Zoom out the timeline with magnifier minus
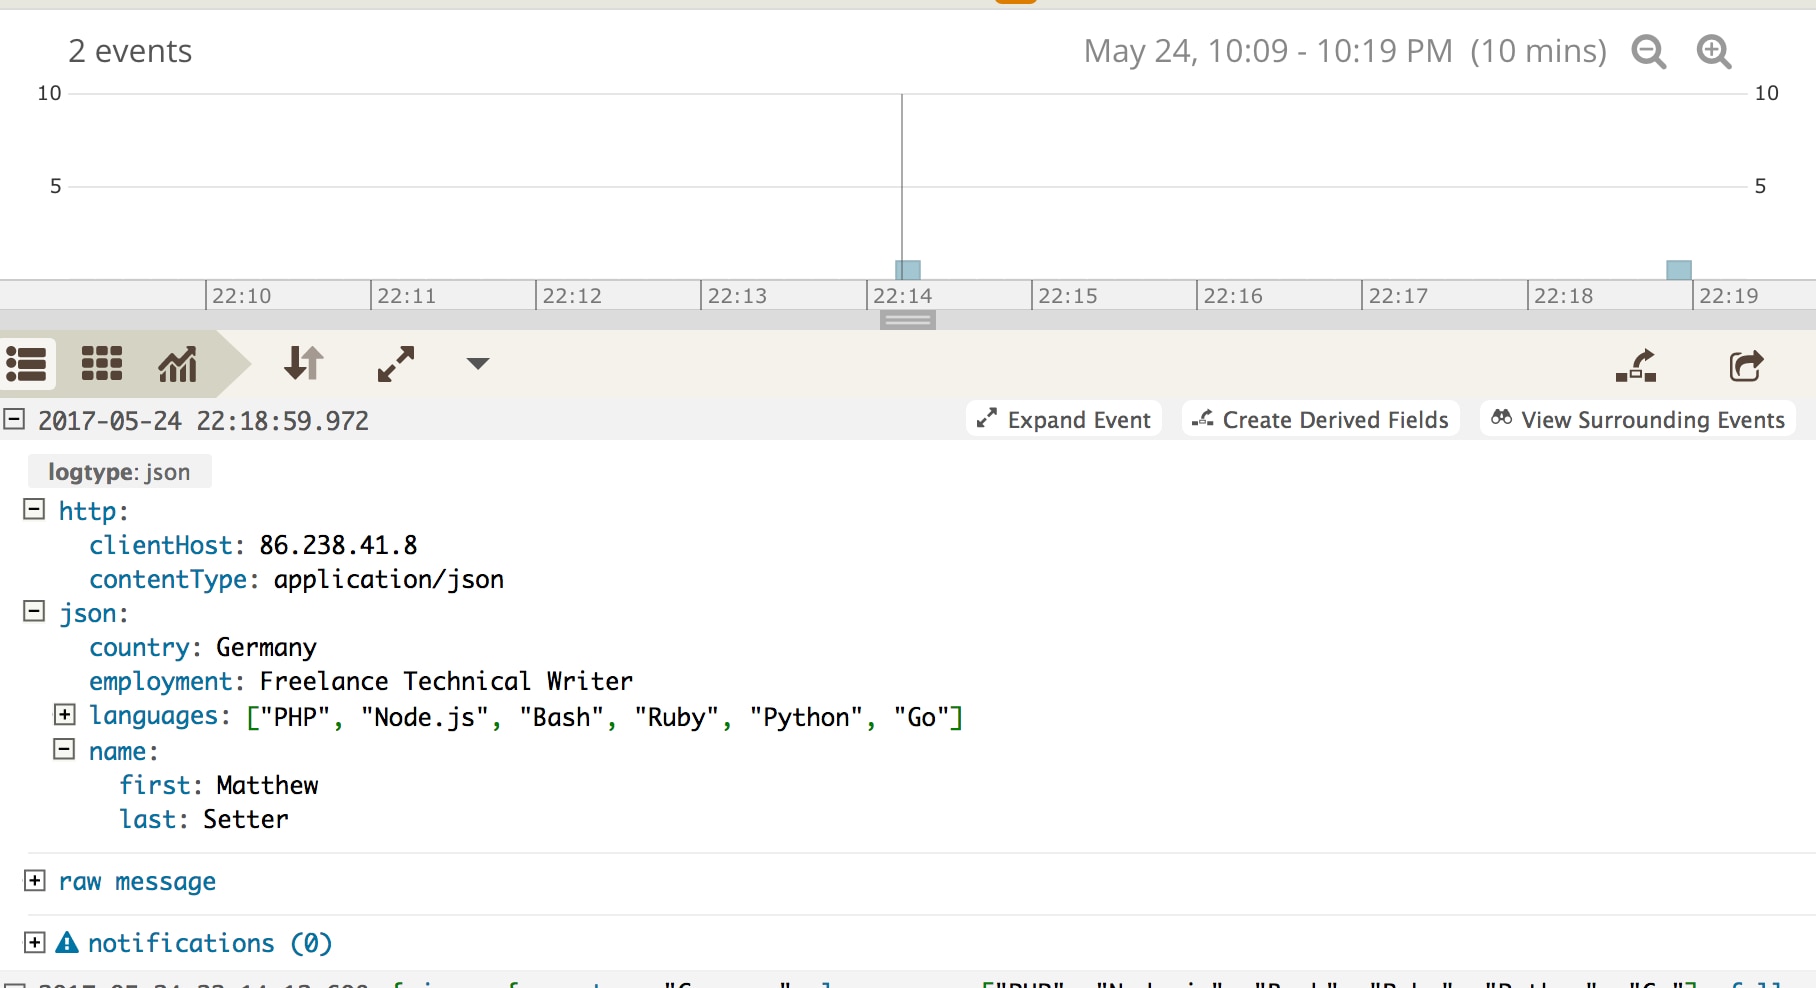 (1648, 51)
